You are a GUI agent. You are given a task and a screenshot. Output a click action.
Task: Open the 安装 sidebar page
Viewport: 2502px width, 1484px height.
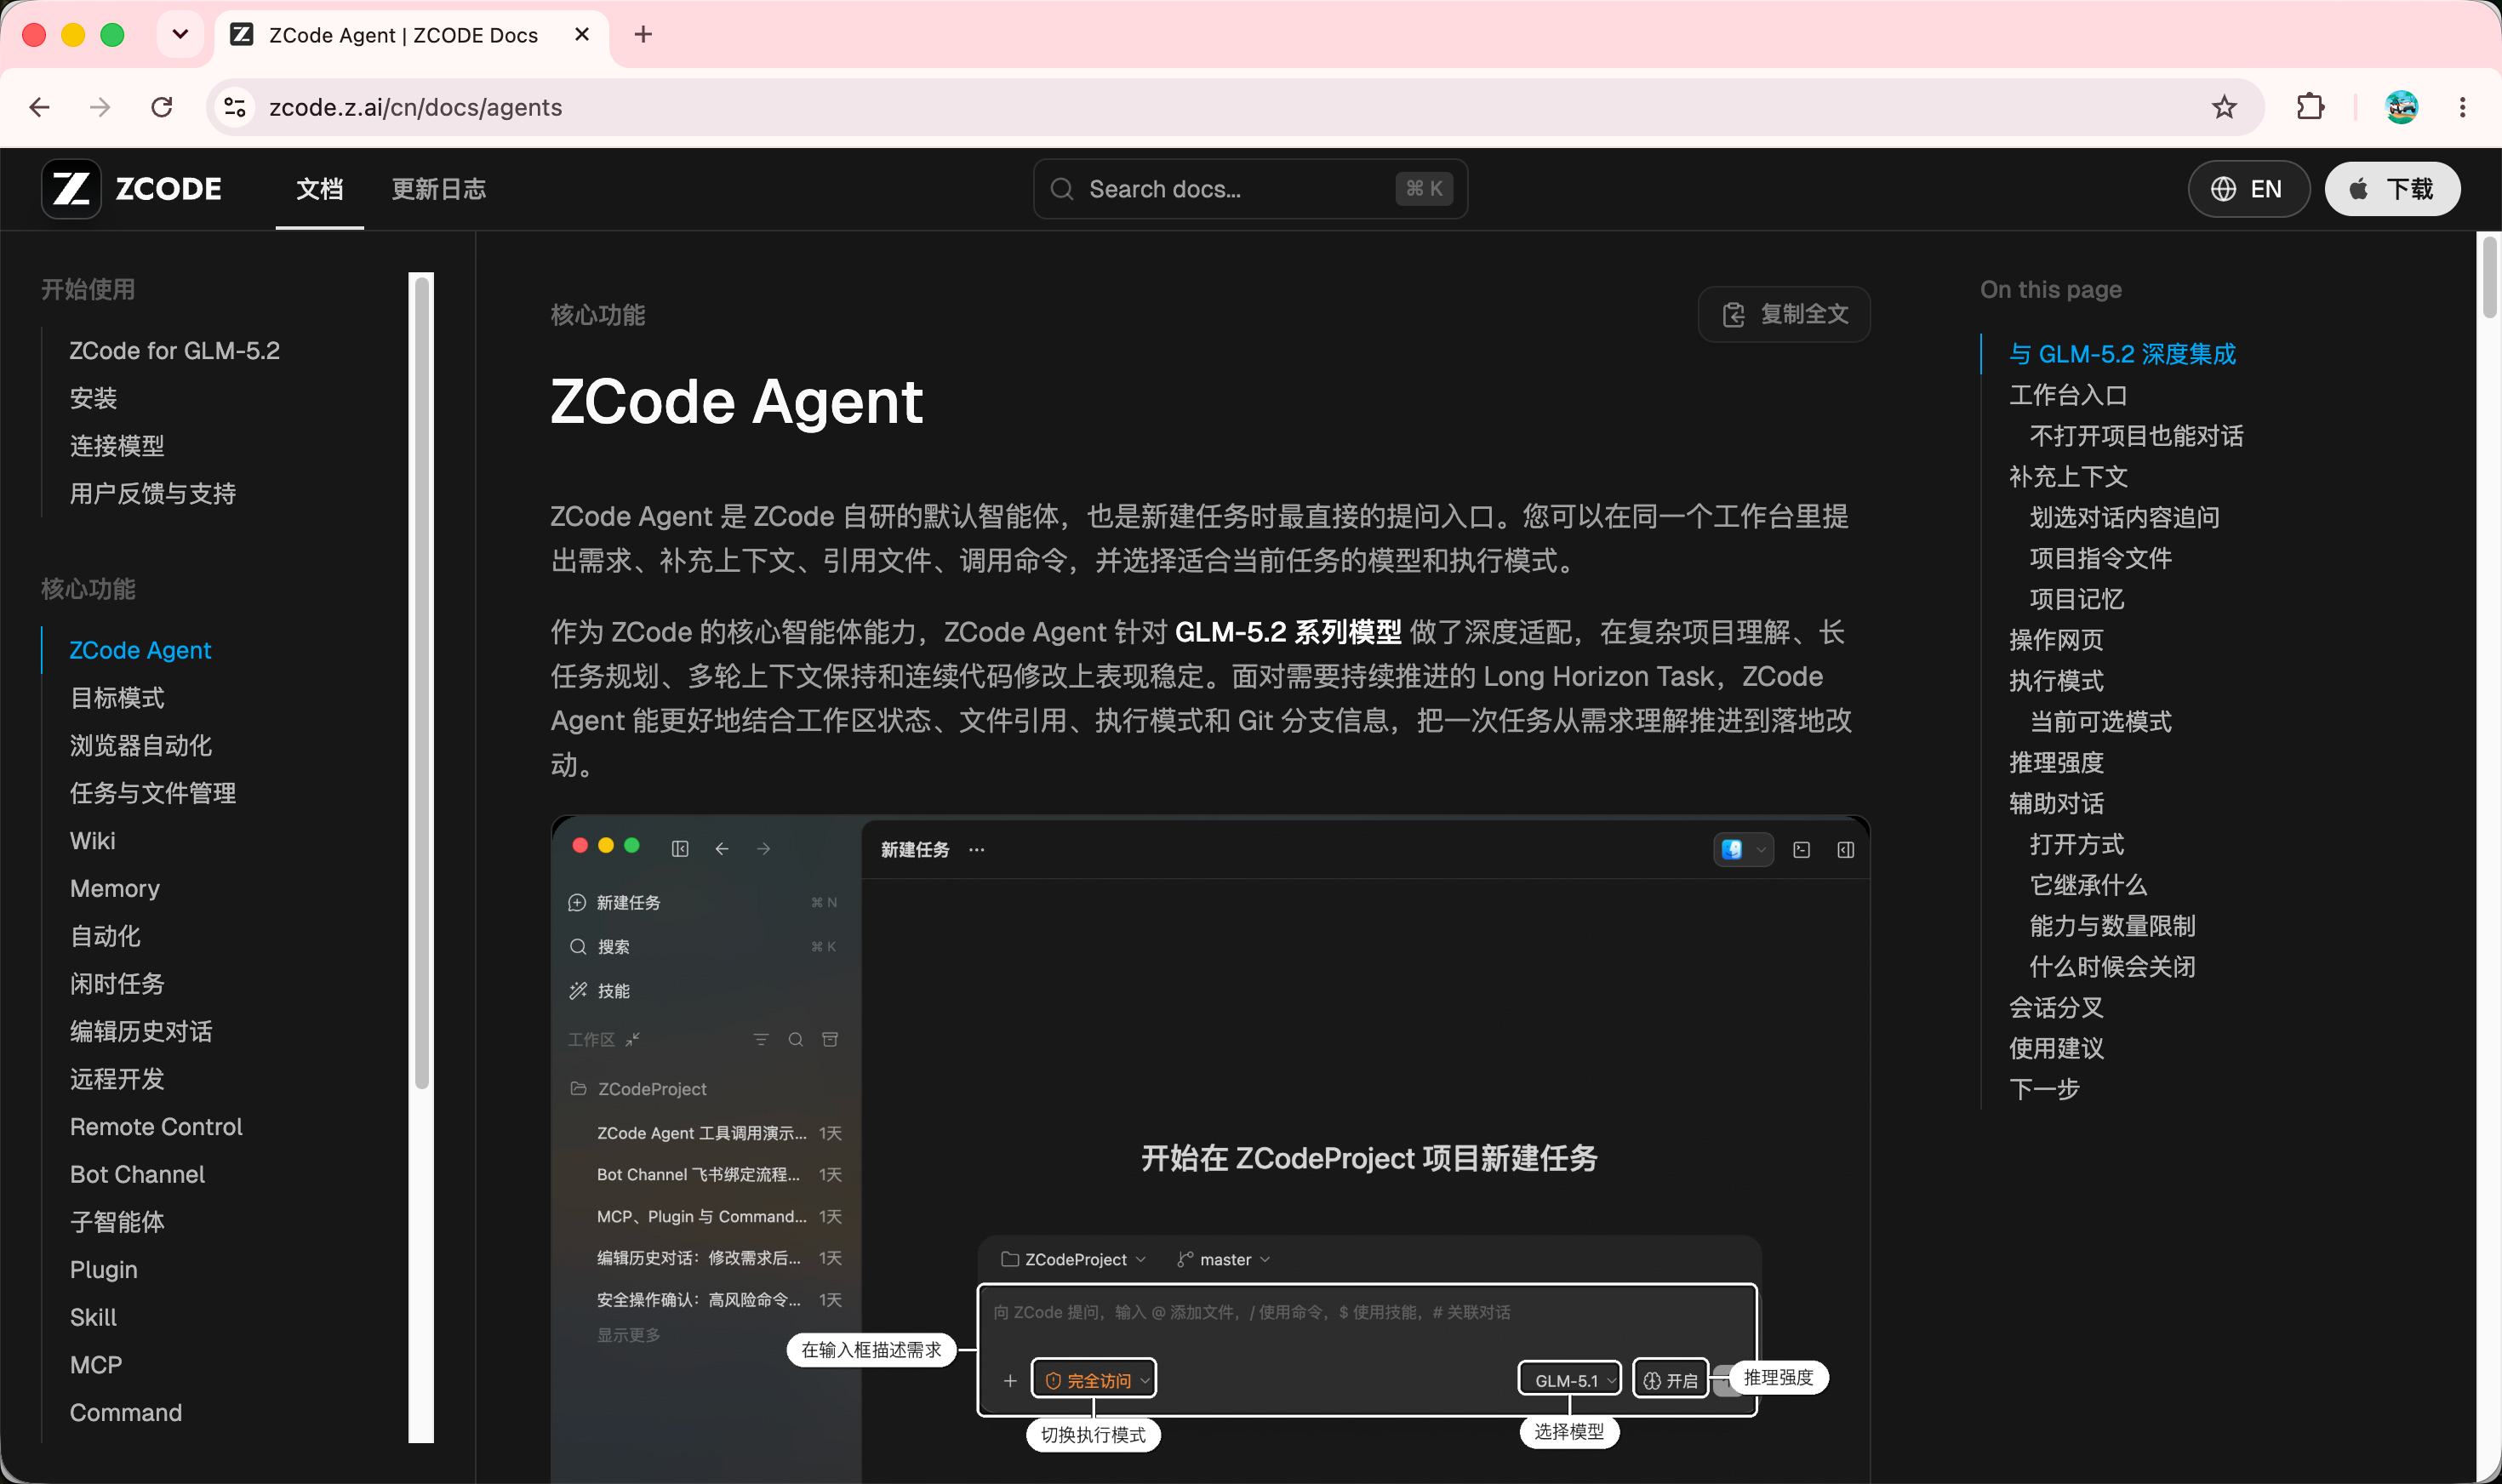click(94, 398)
